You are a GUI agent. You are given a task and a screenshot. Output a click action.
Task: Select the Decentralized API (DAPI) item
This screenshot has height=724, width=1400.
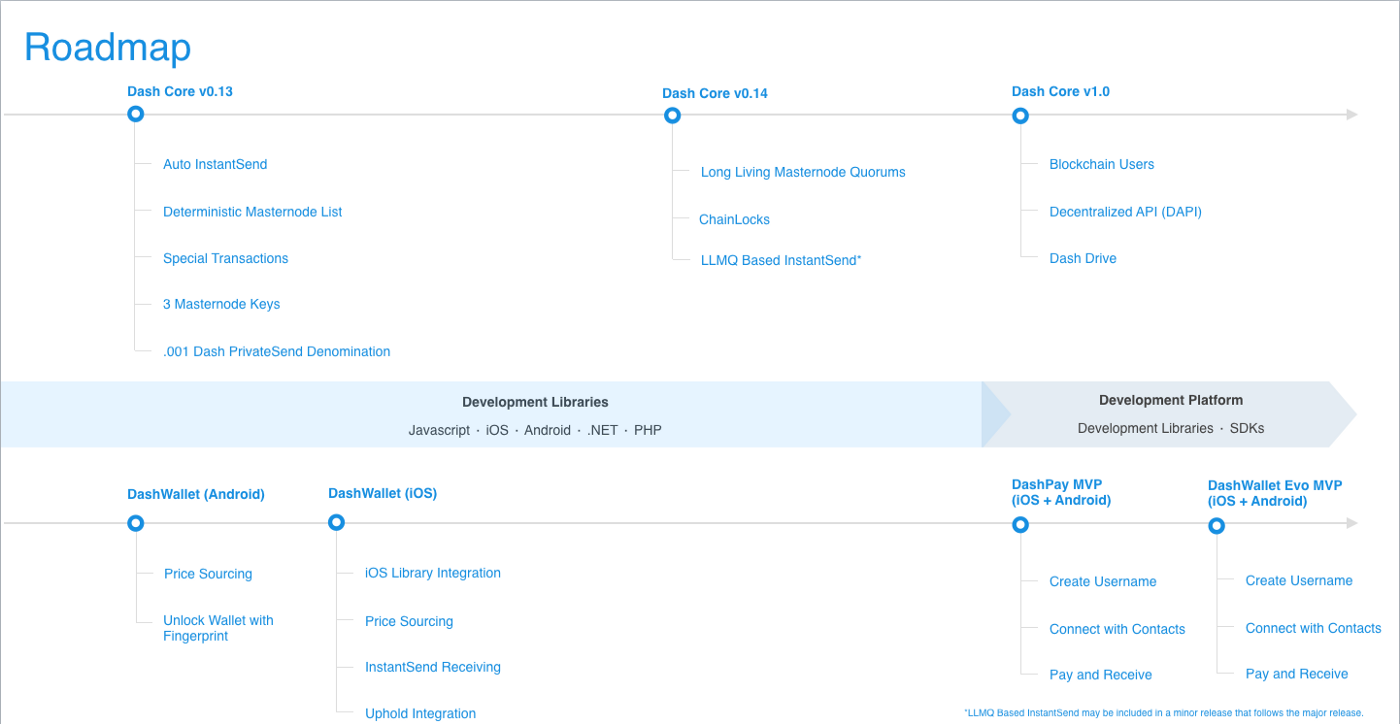tap(1126, 212)
